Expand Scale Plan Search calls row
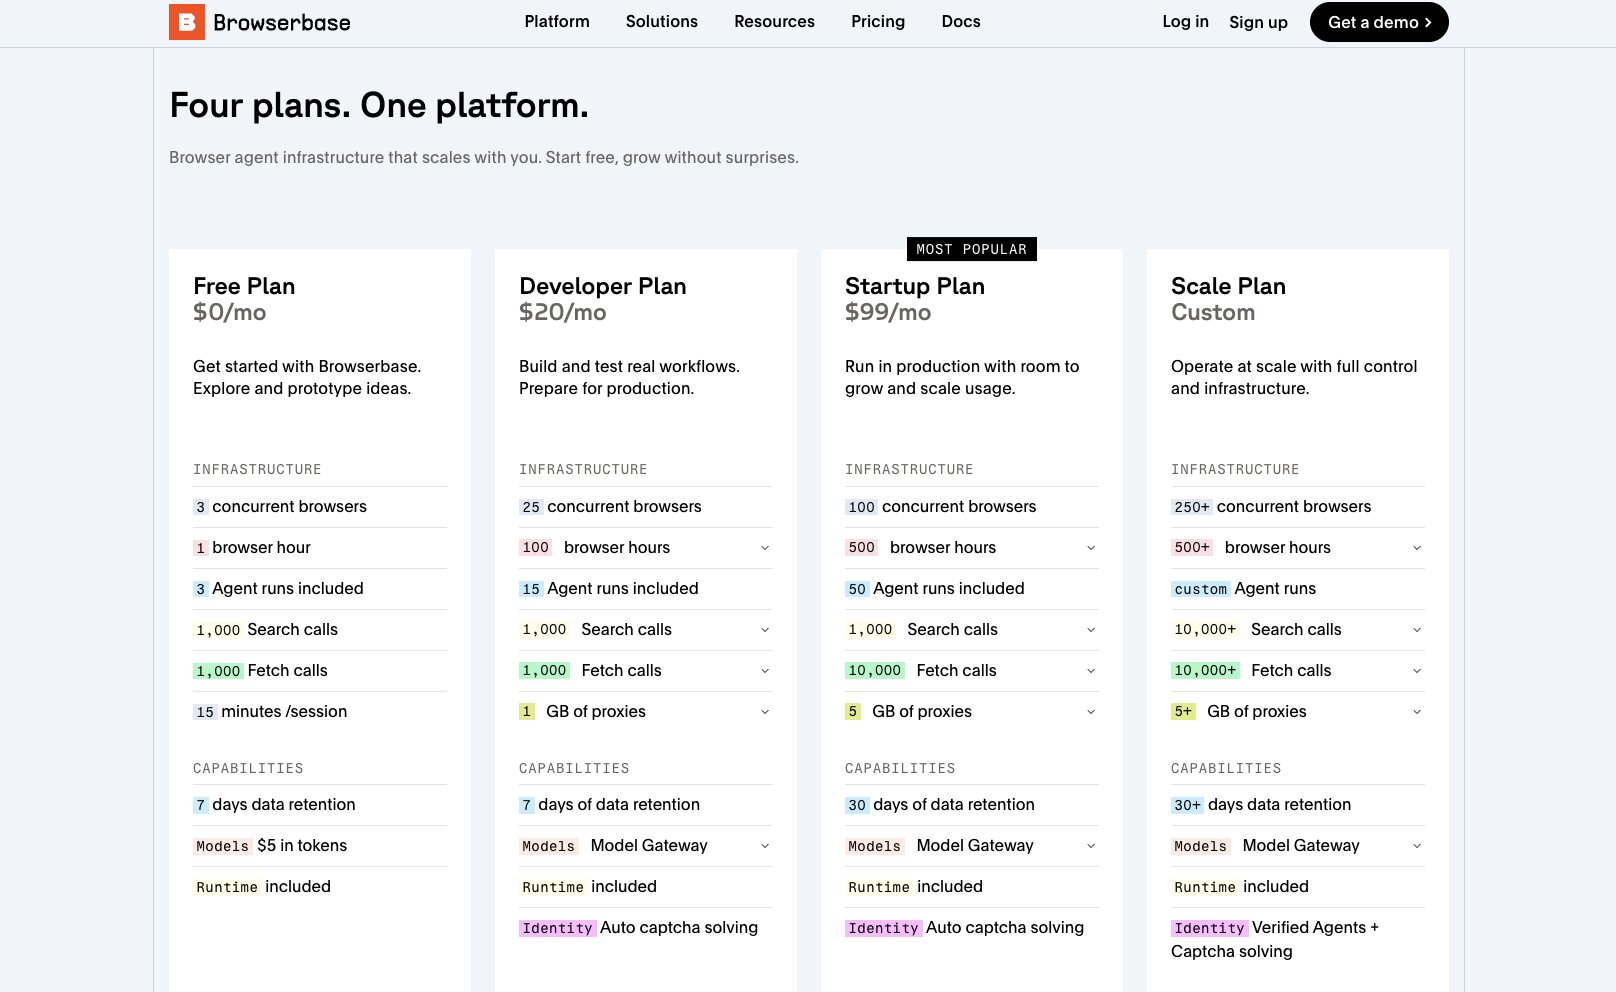The height and width of the screenshot is (992, 1616). tap(1298, 630)
